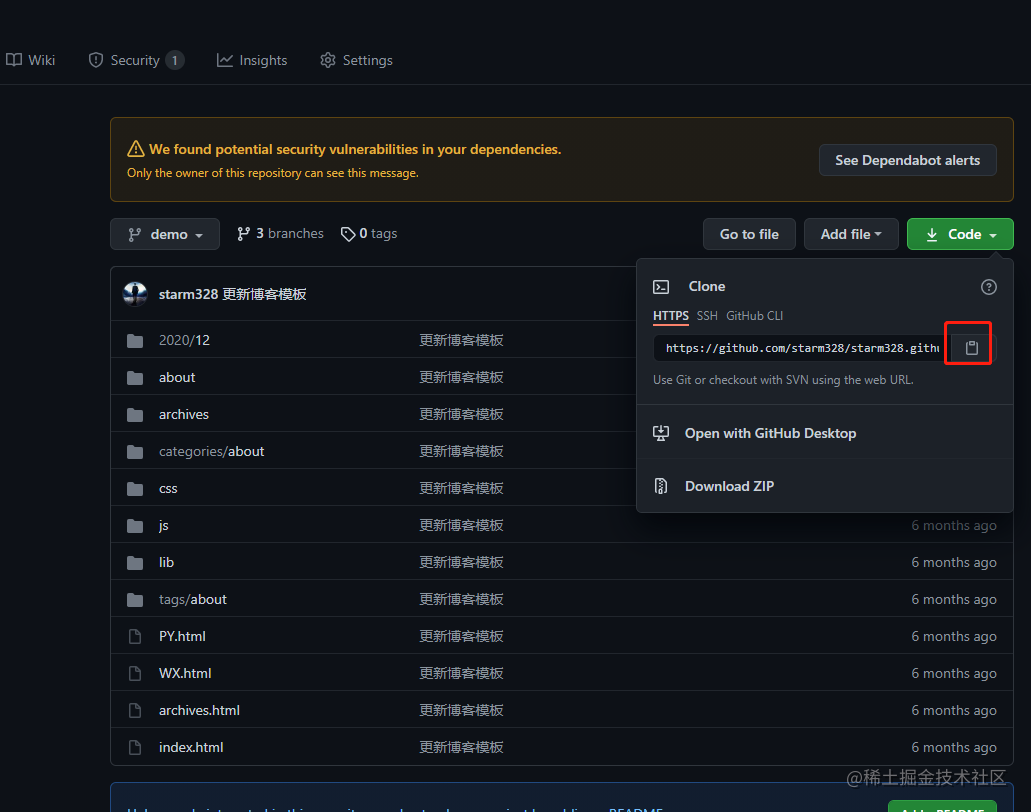This screenshot has width=1031, height=812.
Task: View the 0 tags link
Action: click(x=369, y=233)
